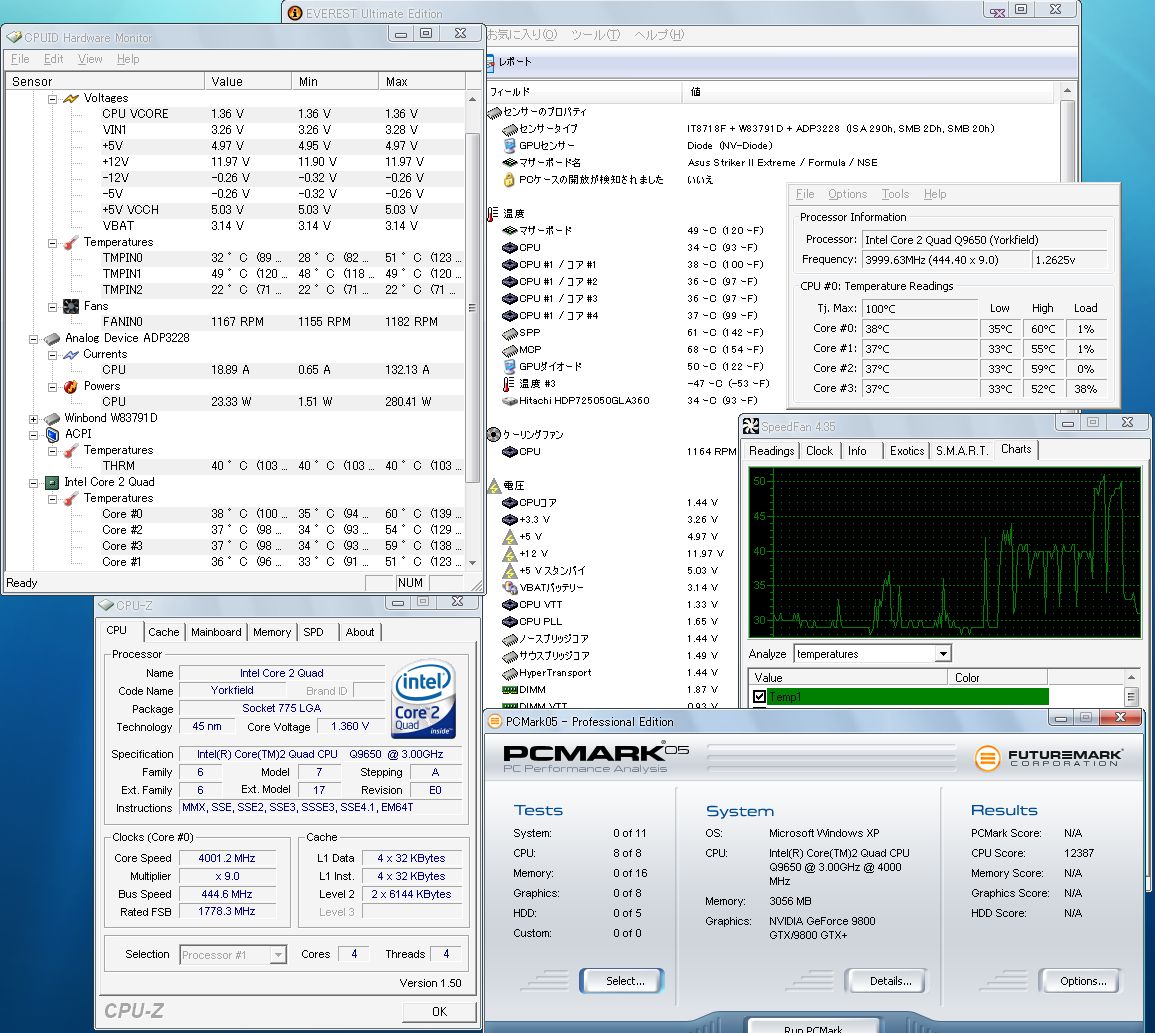Image resolution: width=1155 pixels, height=1033 pixels.
Task: Click the Fans icon in the sensor tree
Action: tap(70, 306)
